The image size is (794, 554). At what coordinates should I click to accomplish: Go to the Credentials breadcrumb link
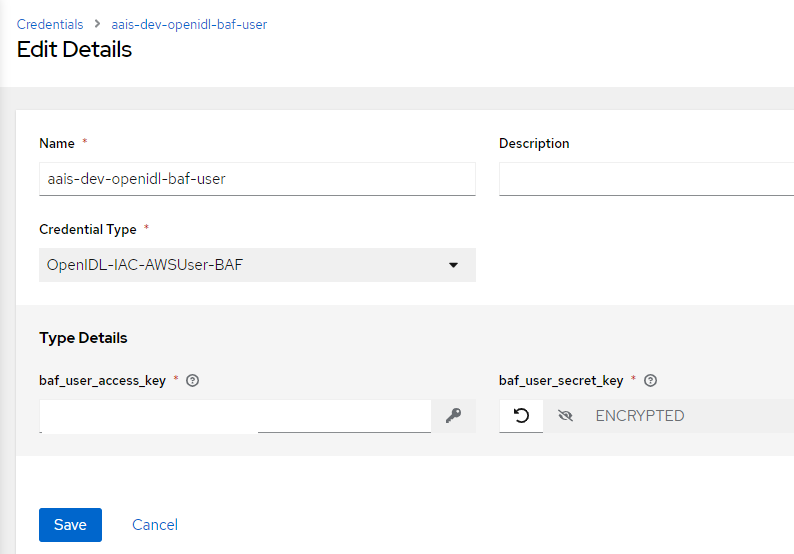click(50, 24)
